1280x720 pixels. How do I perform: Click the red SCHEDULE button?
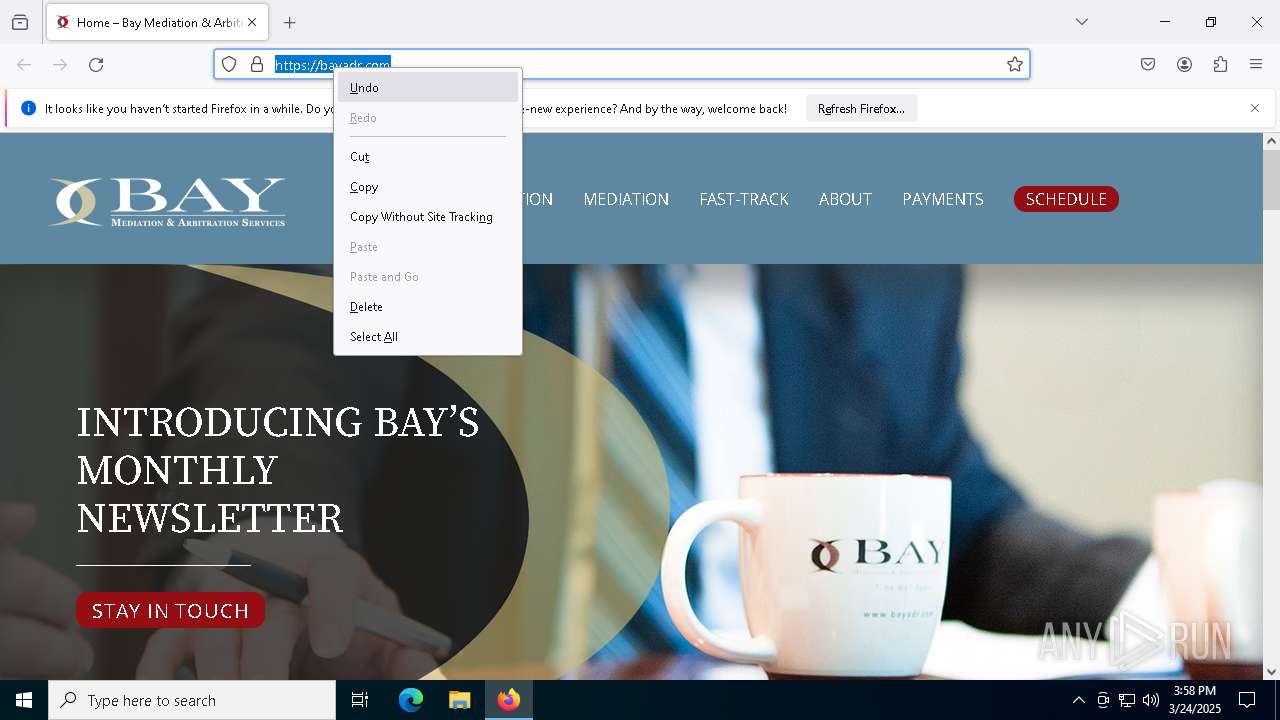coord(1066,199)
